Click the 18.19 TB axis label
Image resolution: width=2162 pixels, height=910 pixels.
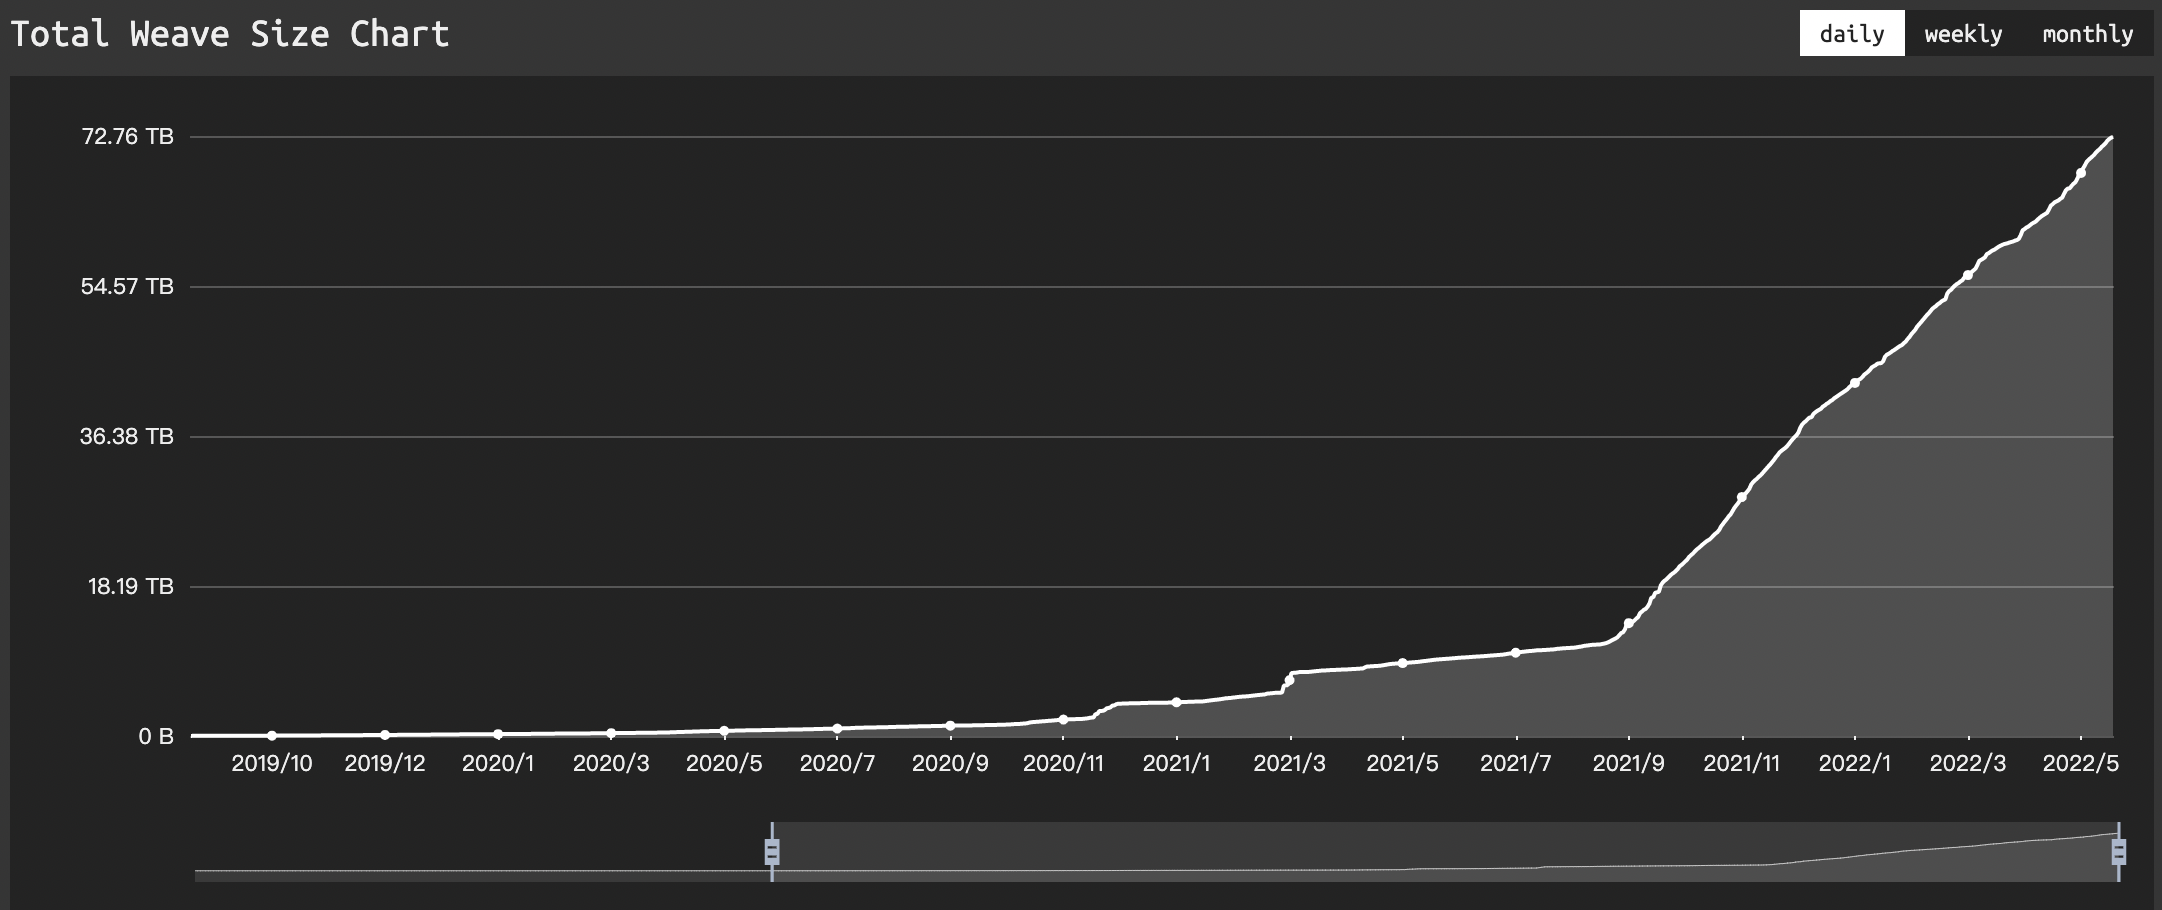tap(131, 587)
